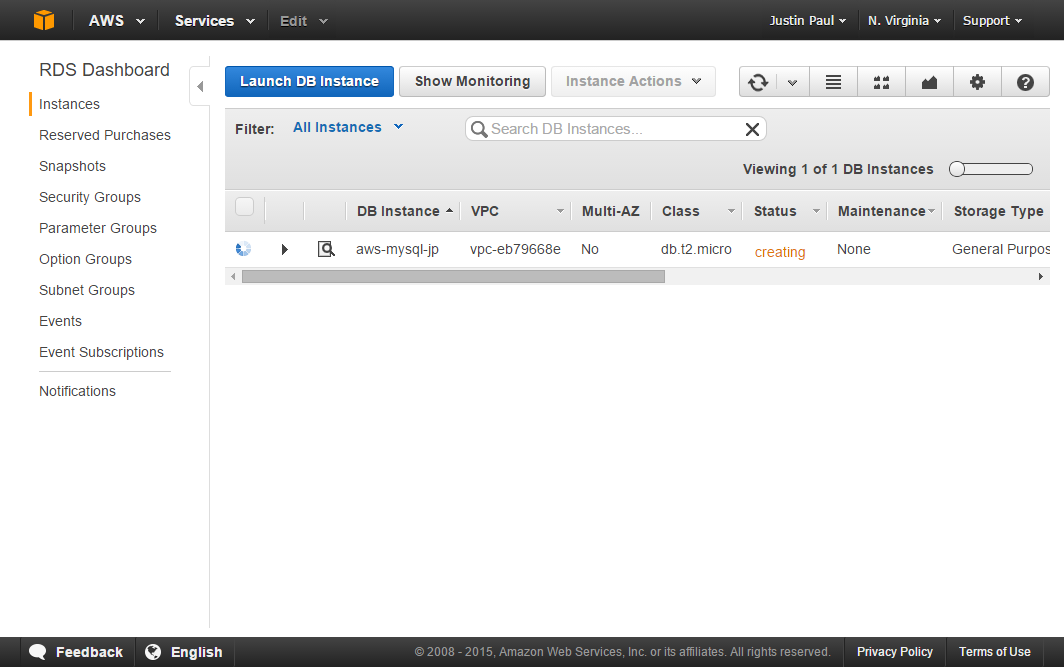Click the loading spinner on aws-mysql-jp row
Screen dimensions: 1064x667
pyautogui.click(x=244, y=249)
